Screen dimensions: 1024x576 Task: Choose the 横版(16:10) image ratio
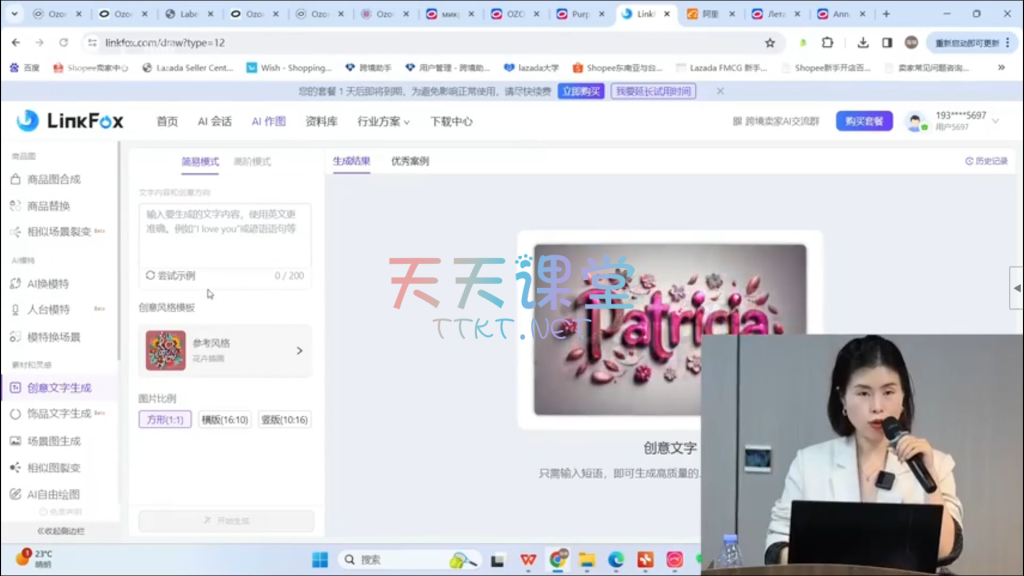(x=224, y=420)
